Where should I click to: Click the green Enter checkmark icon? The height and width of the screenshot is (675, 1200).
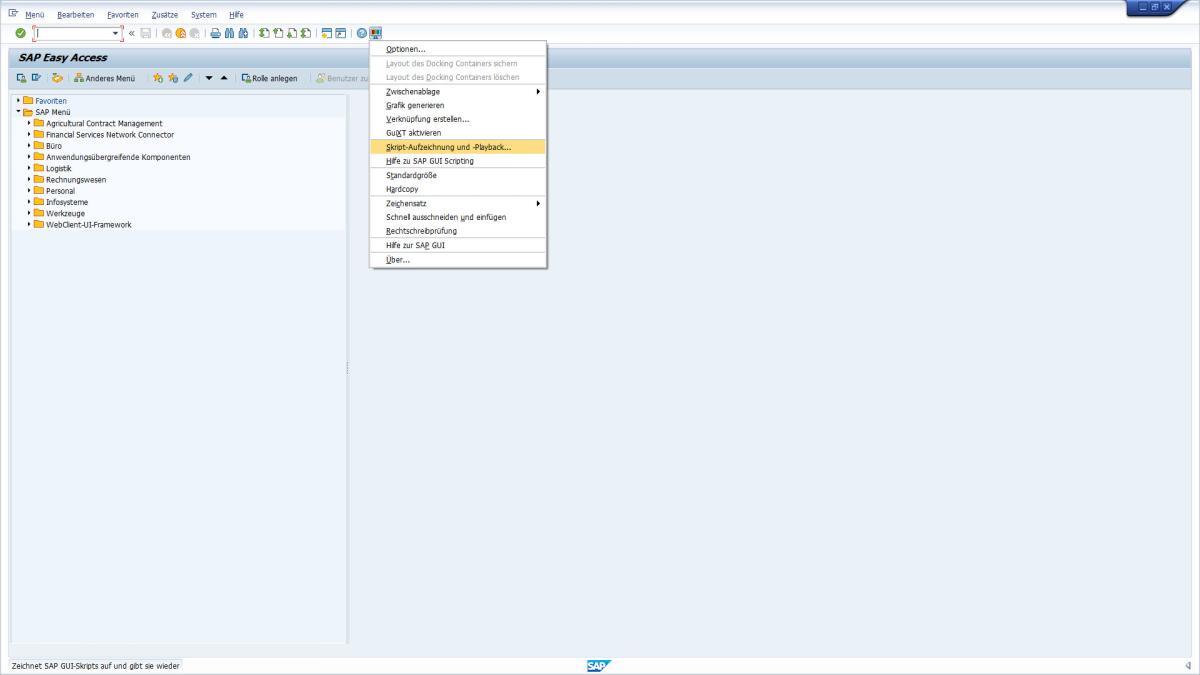click(20, 32)
